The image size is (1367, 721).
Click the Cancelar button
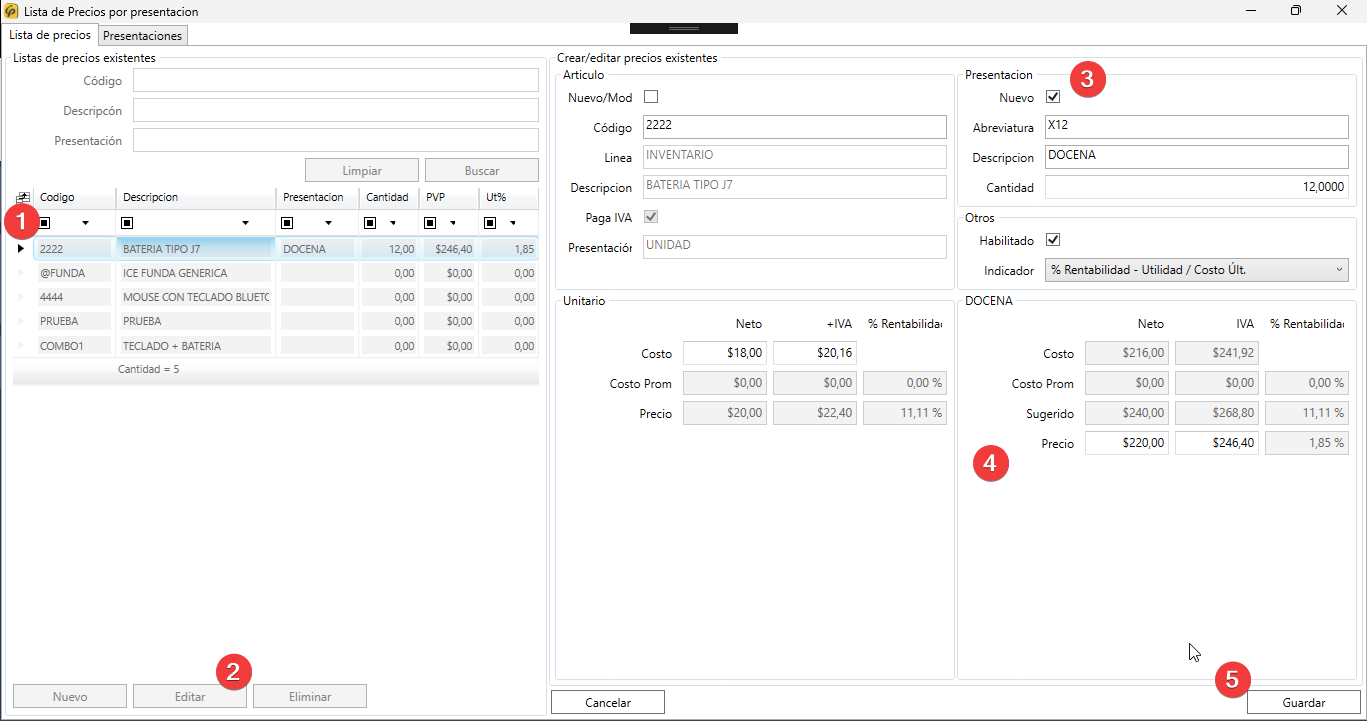click(608, 702)
